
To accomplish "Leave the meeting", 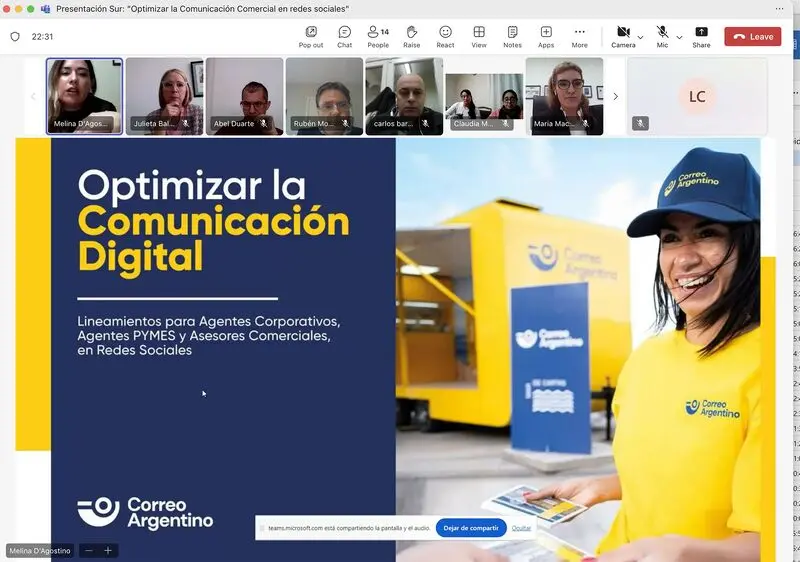I will tap(753, 37).
